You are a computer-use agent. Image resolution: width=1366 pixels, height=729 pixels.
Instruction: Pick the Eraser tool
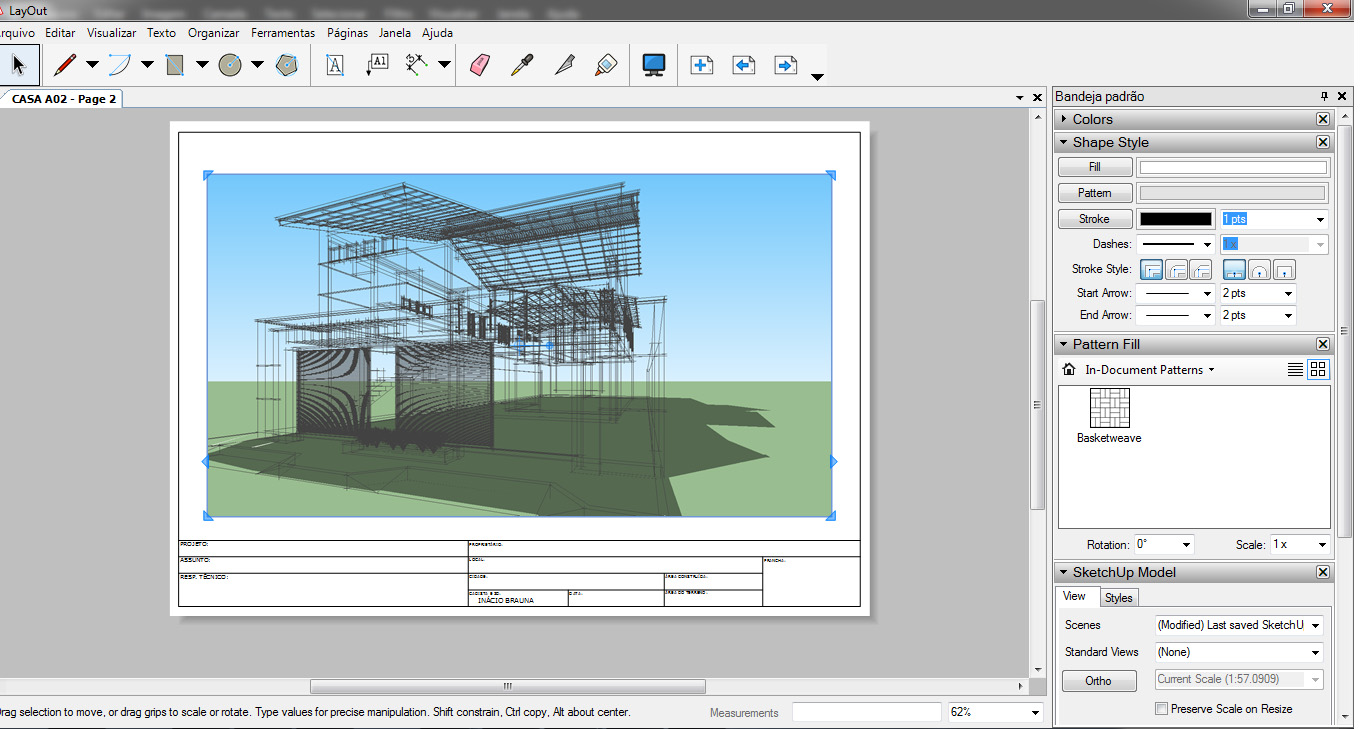pos(480,65)
